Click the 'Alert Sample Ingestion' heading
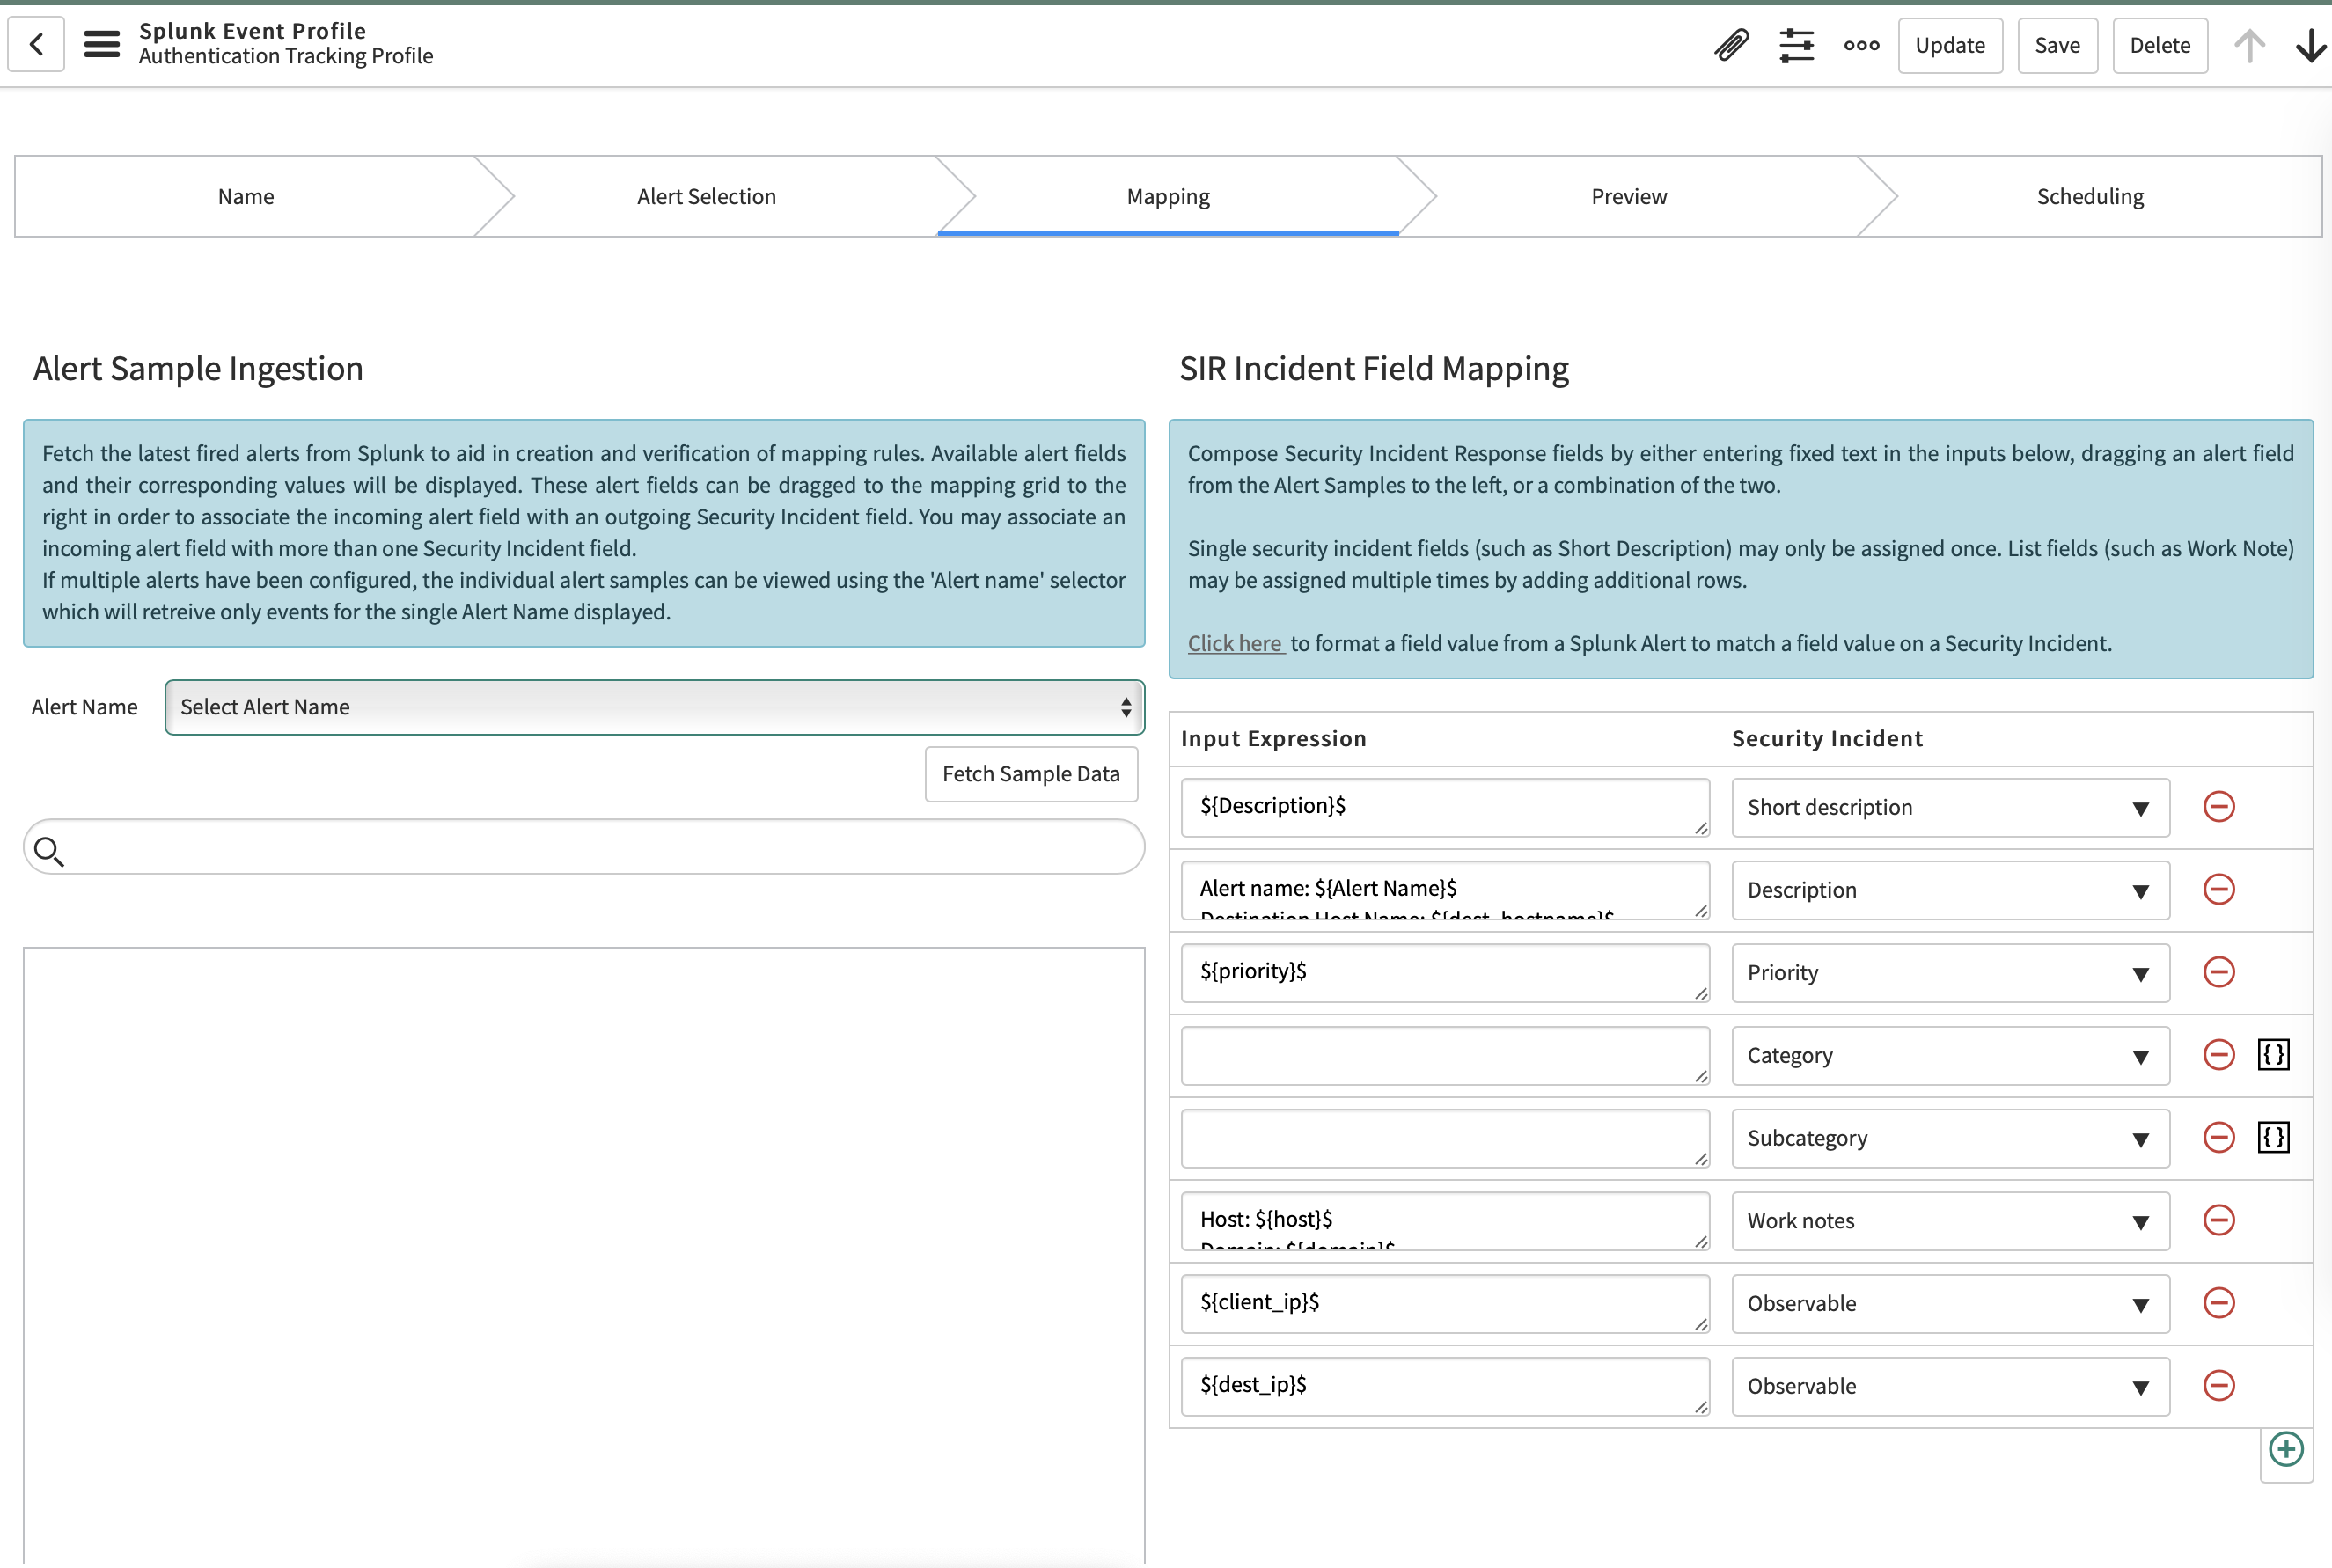The image size is (2332, 1568). pyautogui.click(x=198, y=369)
